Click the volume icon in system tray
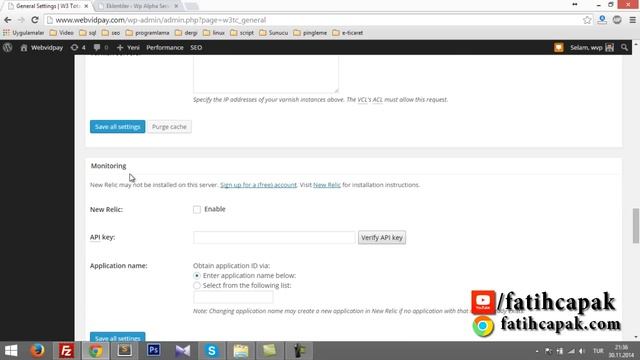Viewport: 640px width, 360px height. click(x=582, y=351)
